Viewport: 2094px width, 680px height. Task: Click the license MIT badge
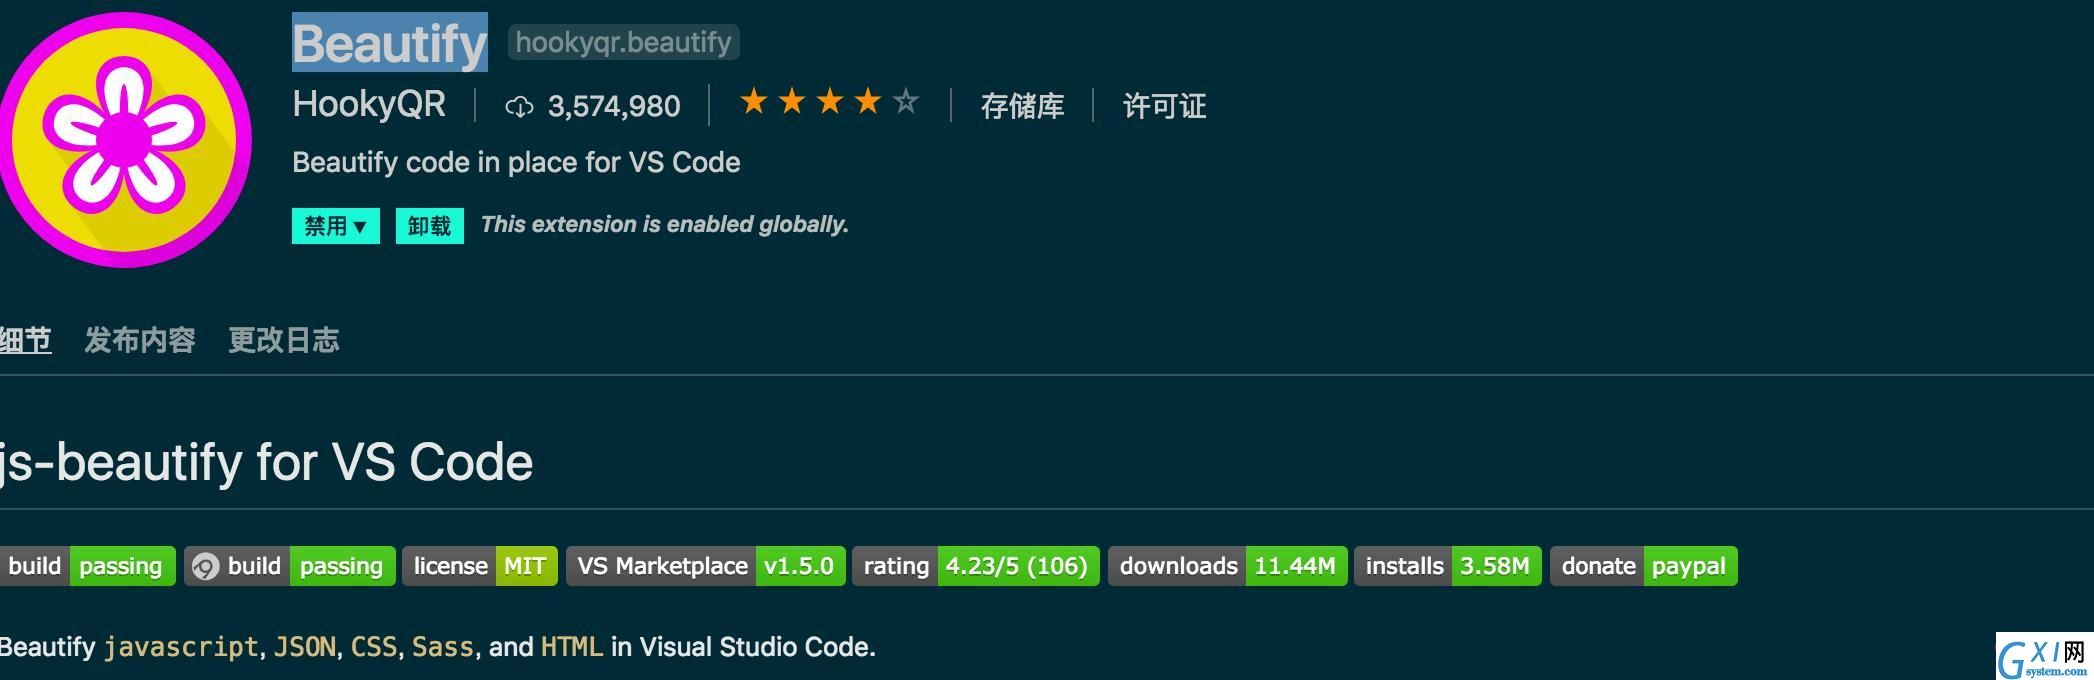pyautogui.click(x=480, y=566)
